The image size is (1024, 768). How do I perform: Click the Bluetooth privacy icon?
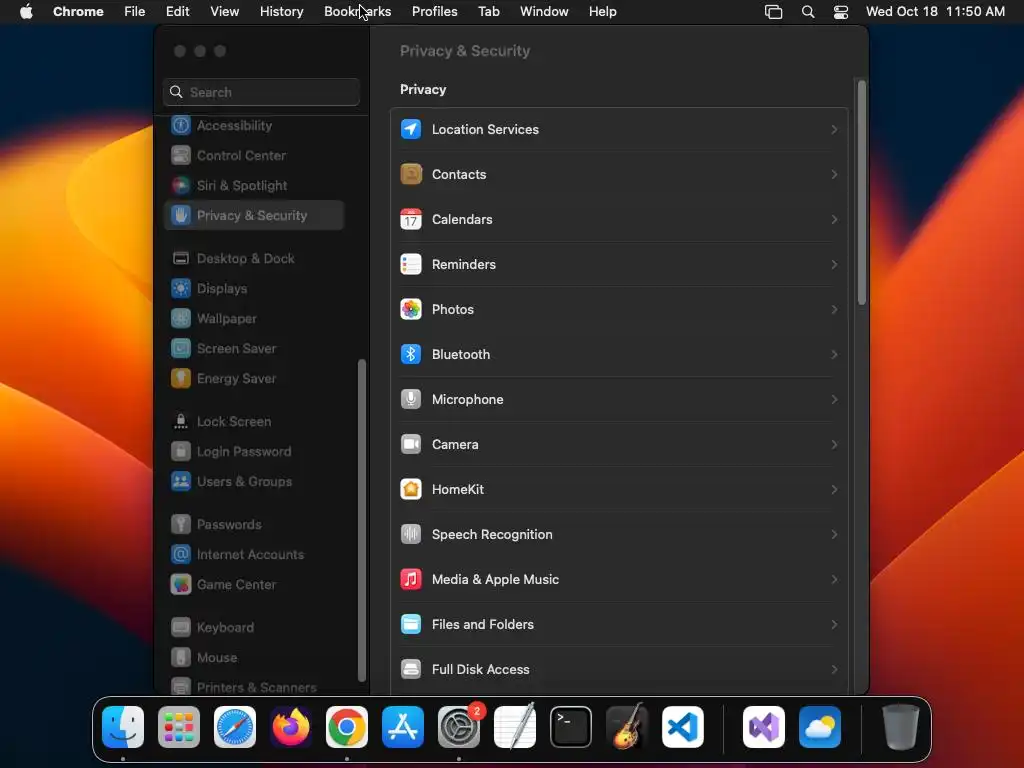(411, 354)
